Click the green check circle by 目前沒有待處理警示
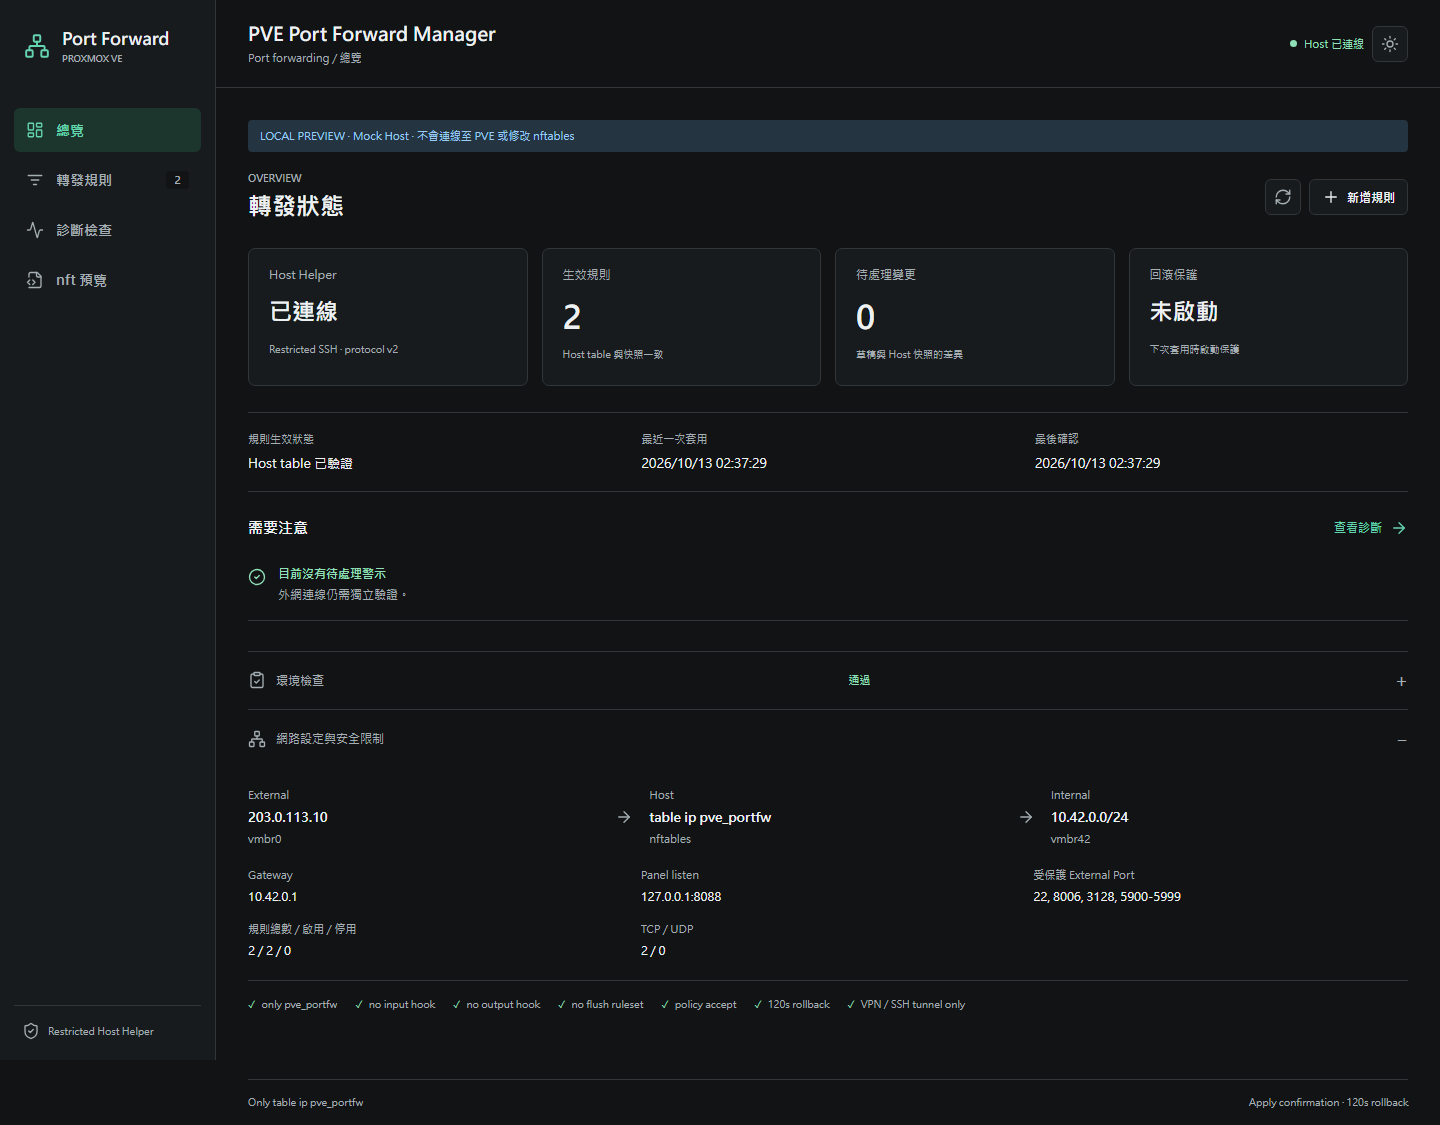1440x1125 pixels. click(x=257, y=577)
